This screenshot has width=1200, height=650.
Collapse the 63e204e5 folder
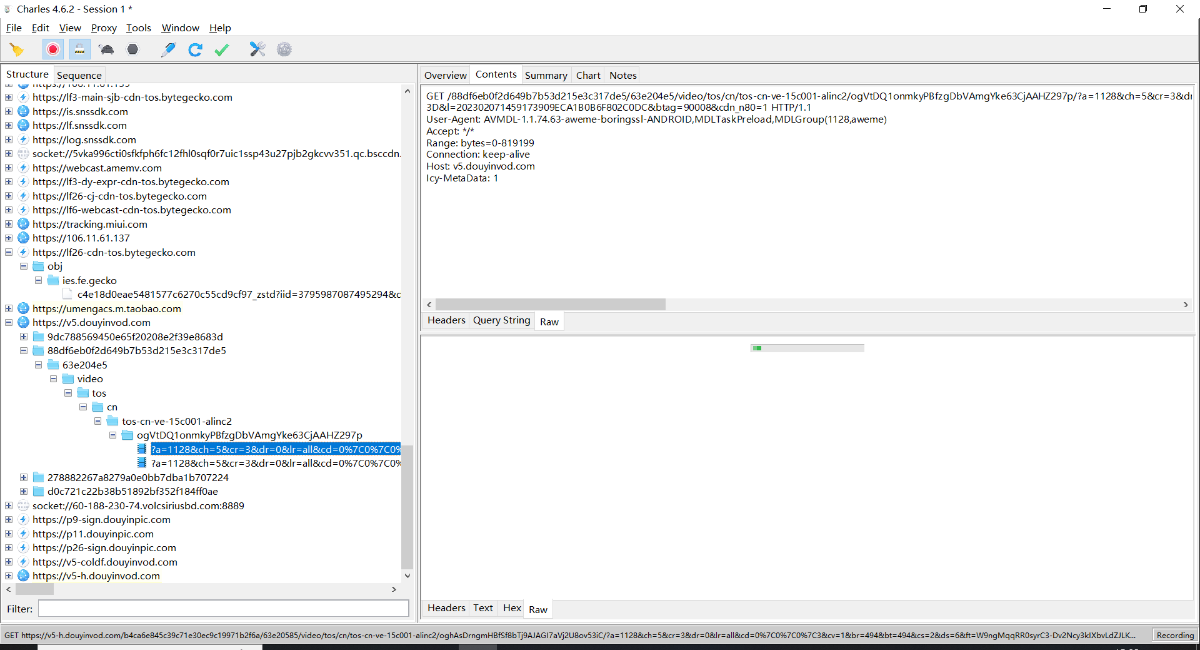coord(39,365)
